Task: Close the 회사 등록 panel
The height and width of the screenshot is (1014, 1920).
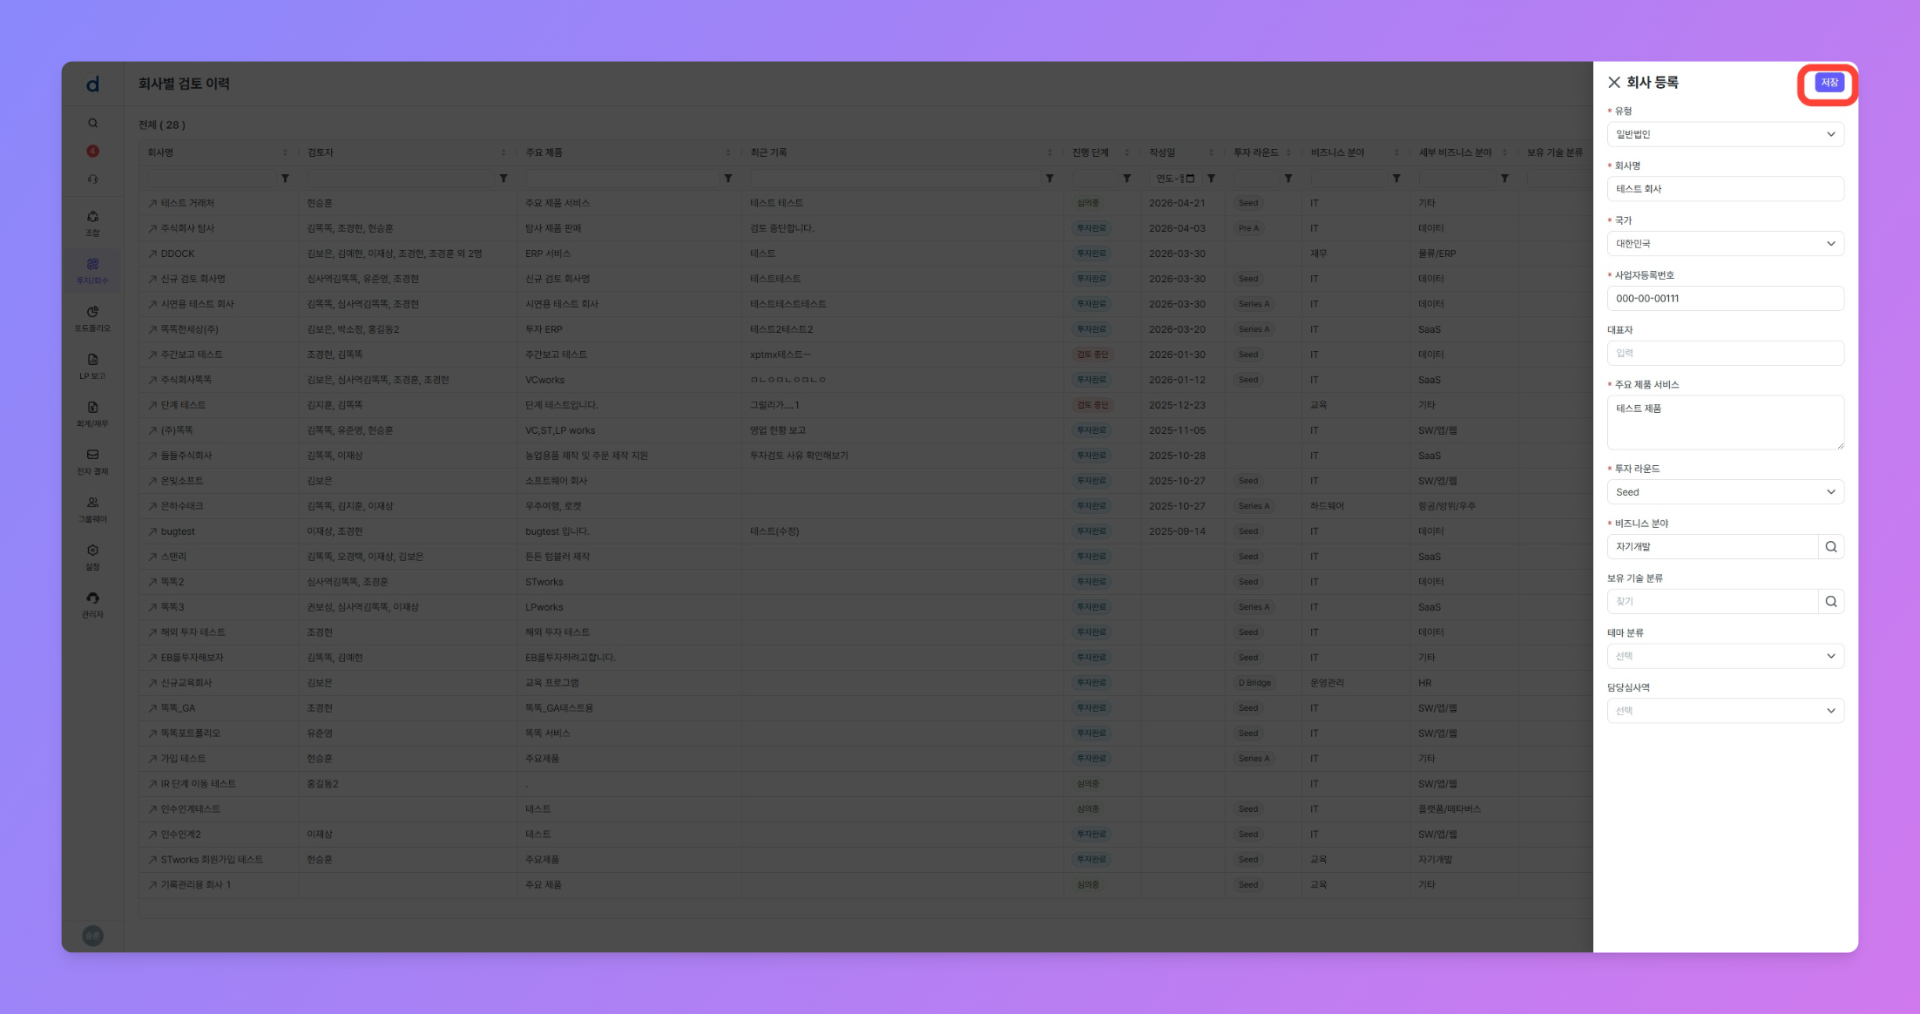Action: [1614, 83]
